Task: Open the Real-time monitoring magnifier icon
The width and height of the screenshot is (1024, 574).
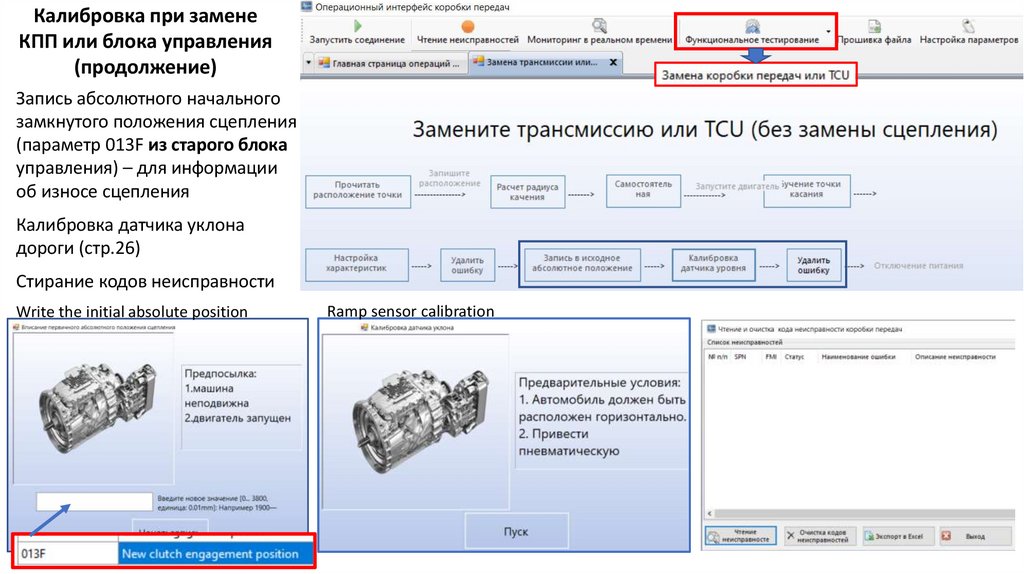Action: coord(600,25)
